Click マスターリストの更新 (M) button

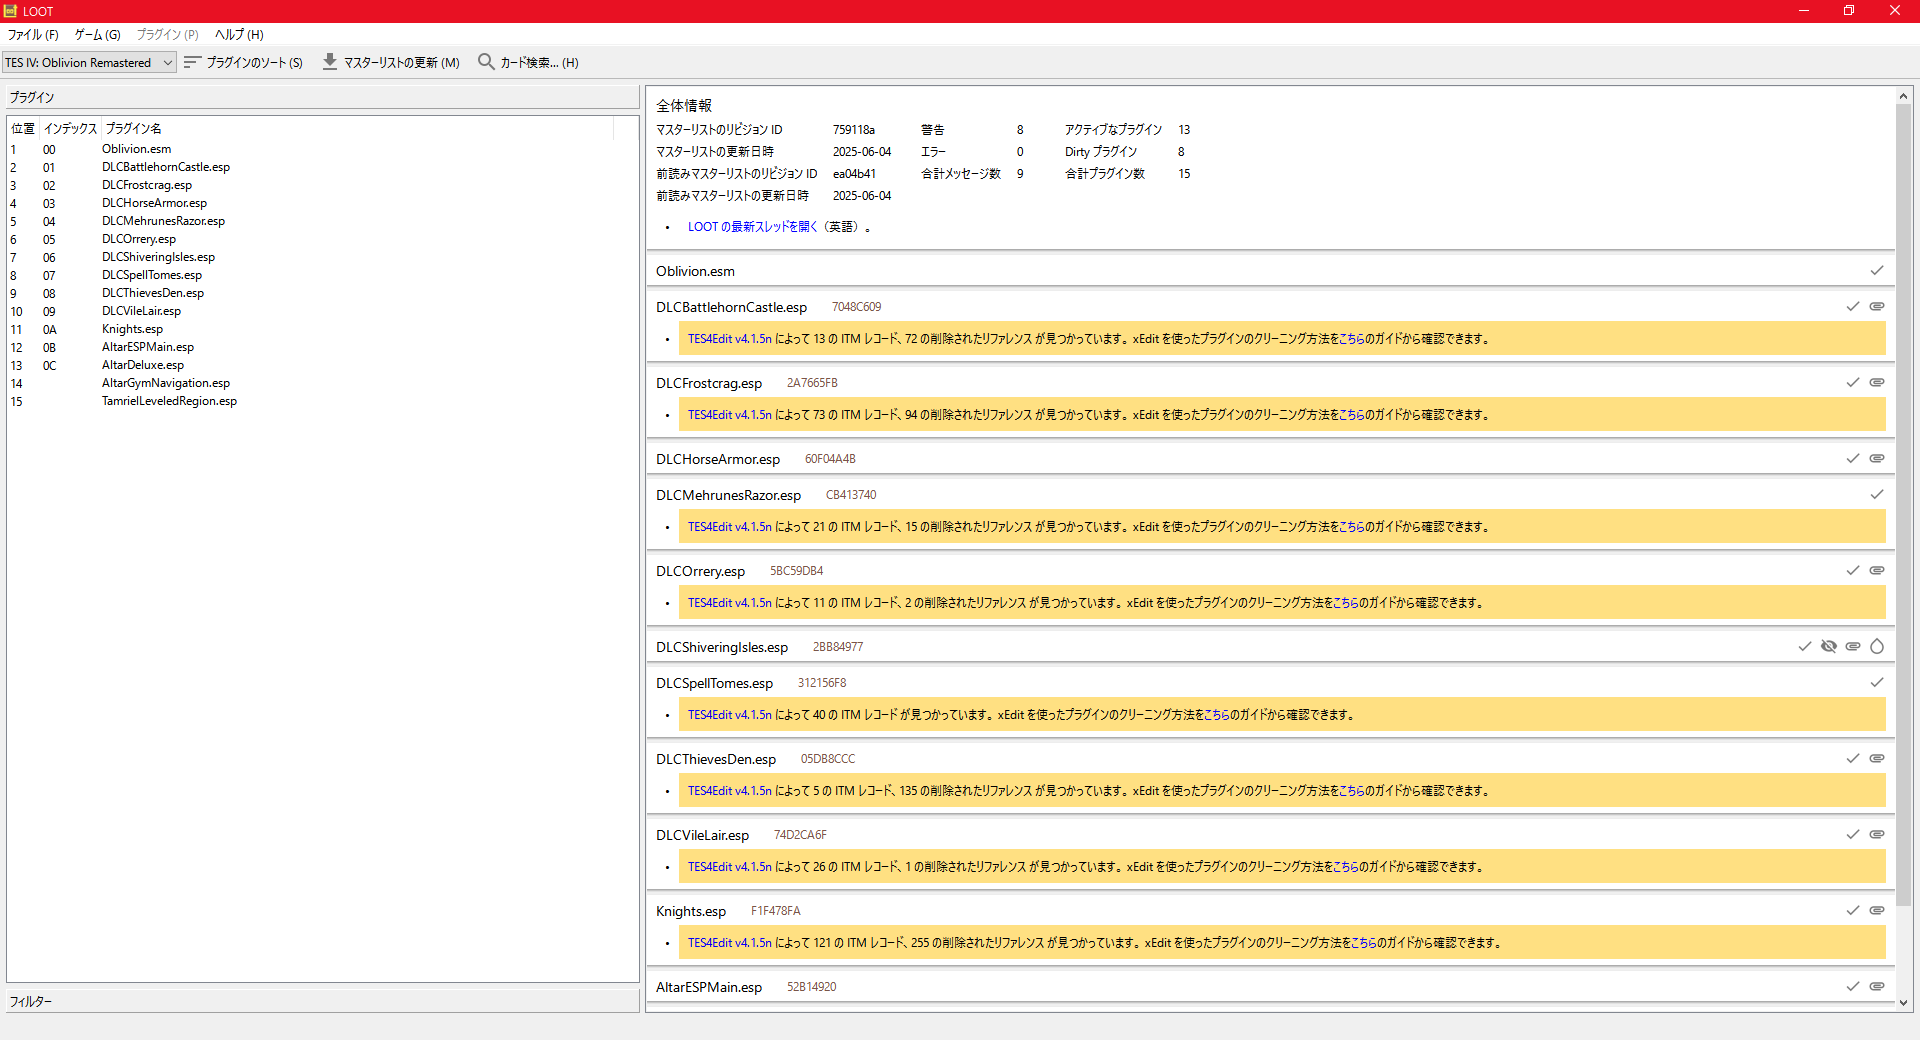pos(391,62)
